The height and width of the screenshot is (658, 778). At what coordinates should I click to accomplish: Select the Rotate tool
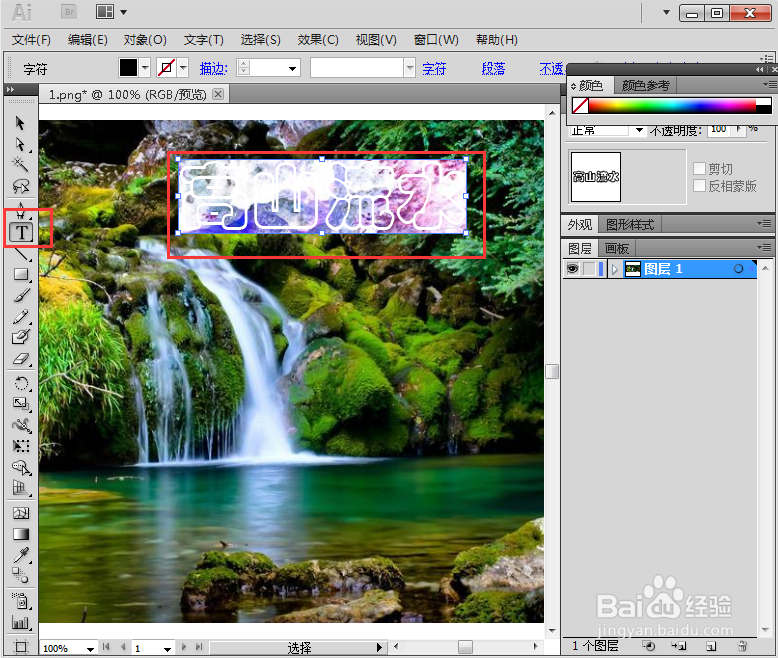coord(20,383)
